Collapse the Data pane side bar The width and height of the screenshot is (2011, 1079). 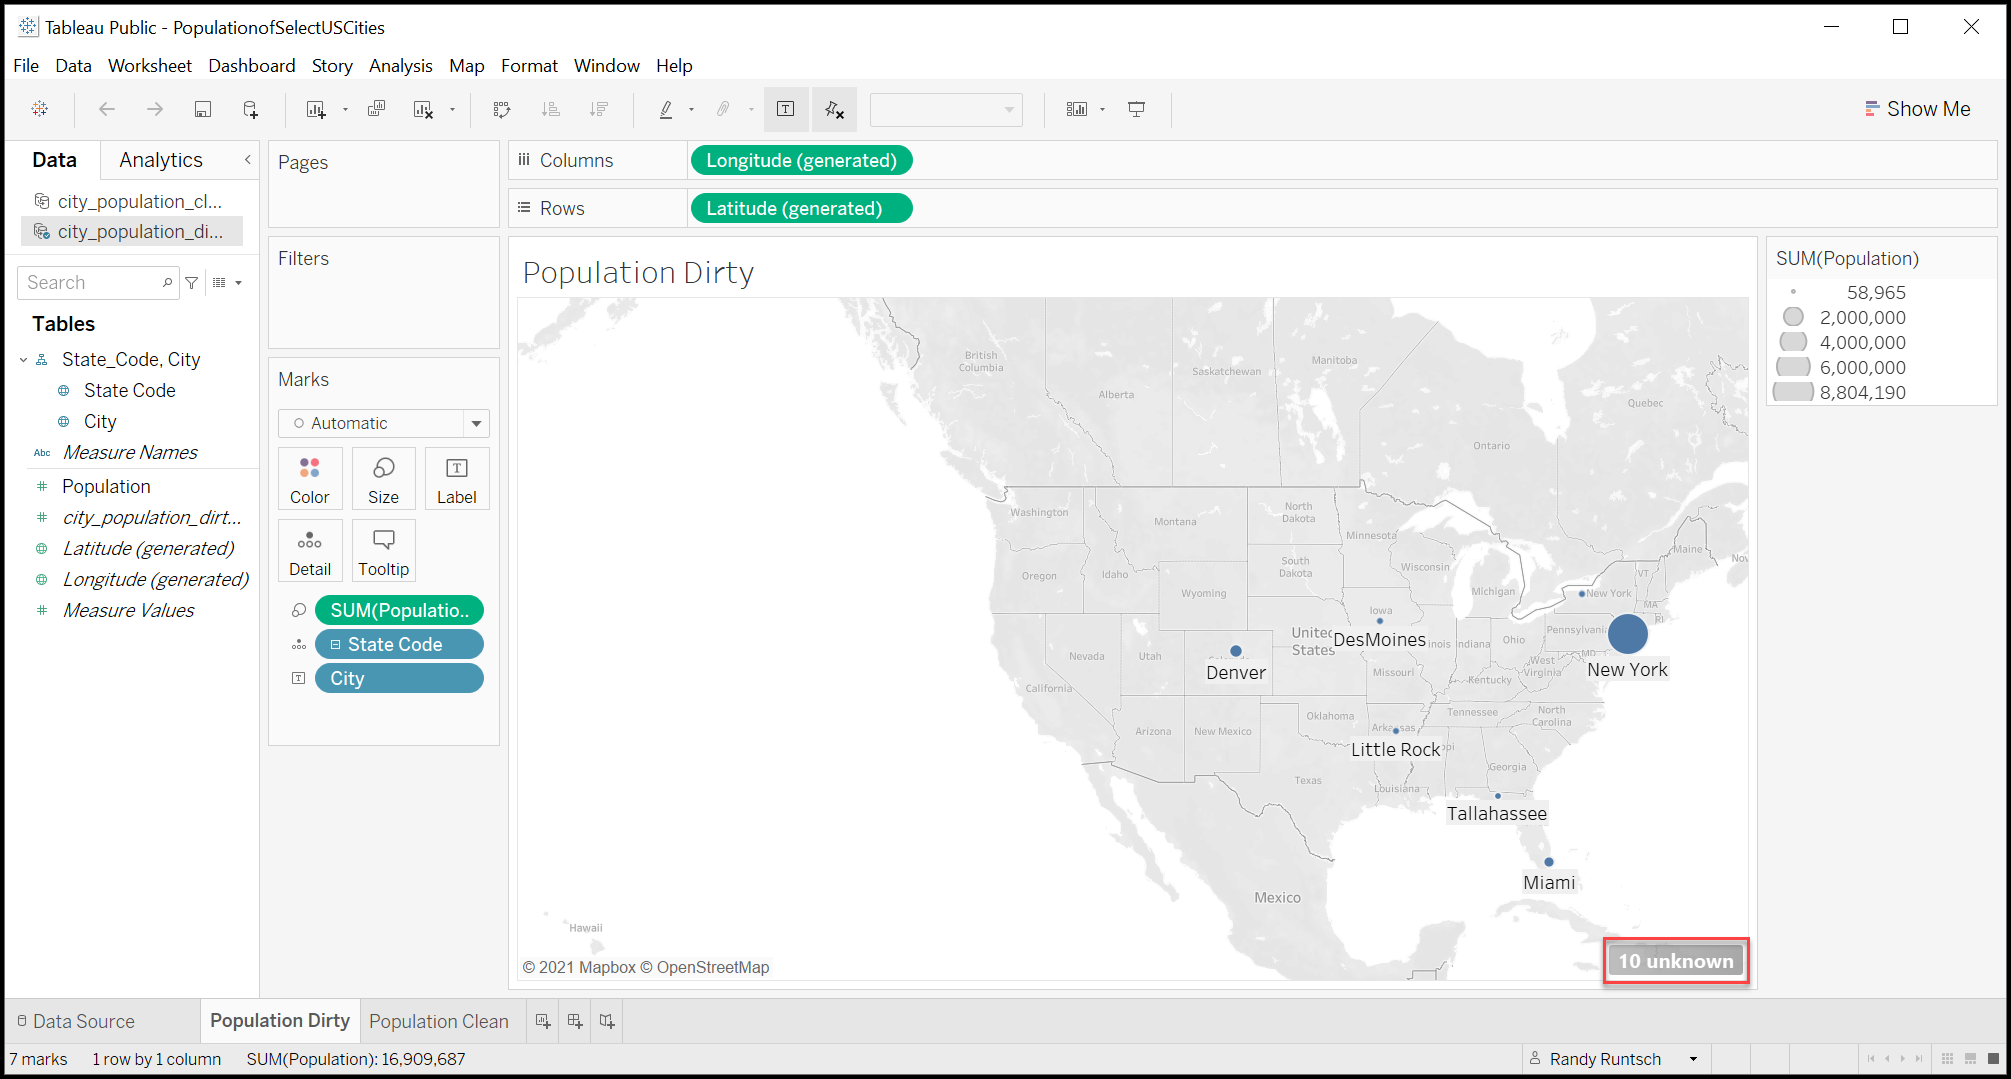click(x=248, y=160)
